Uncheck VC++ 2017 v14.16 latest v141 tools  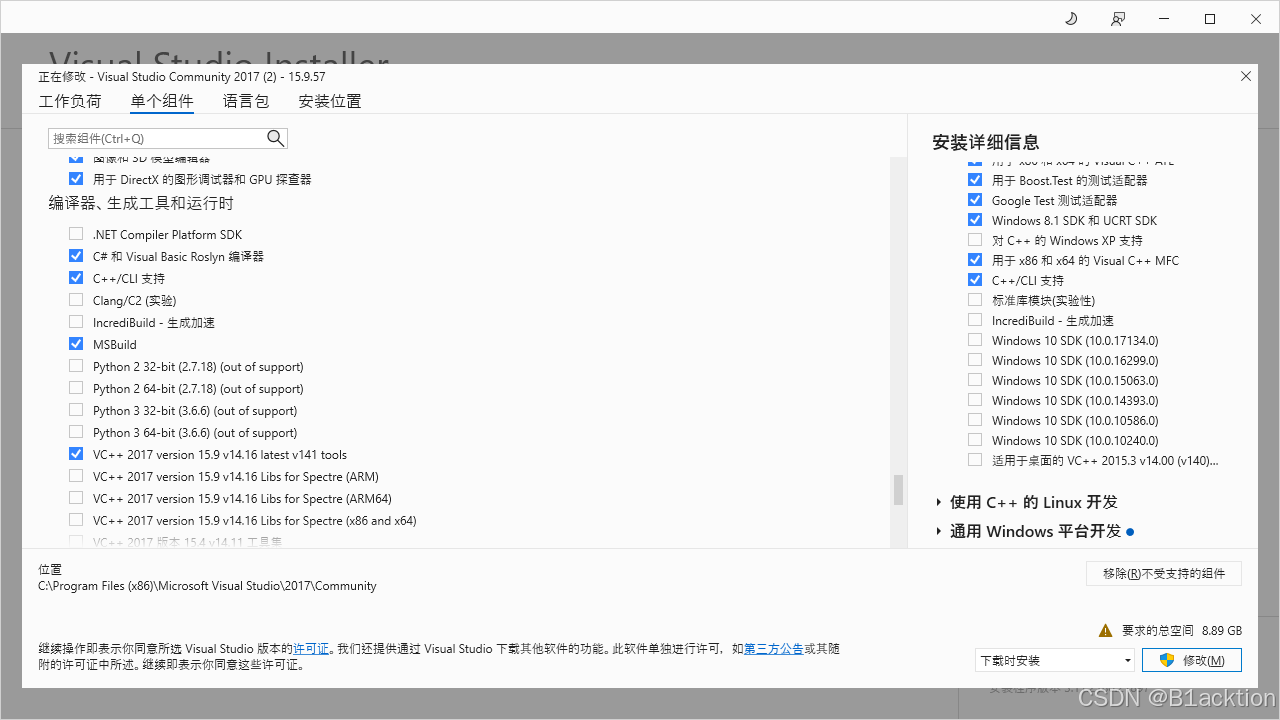coord(76,454)
